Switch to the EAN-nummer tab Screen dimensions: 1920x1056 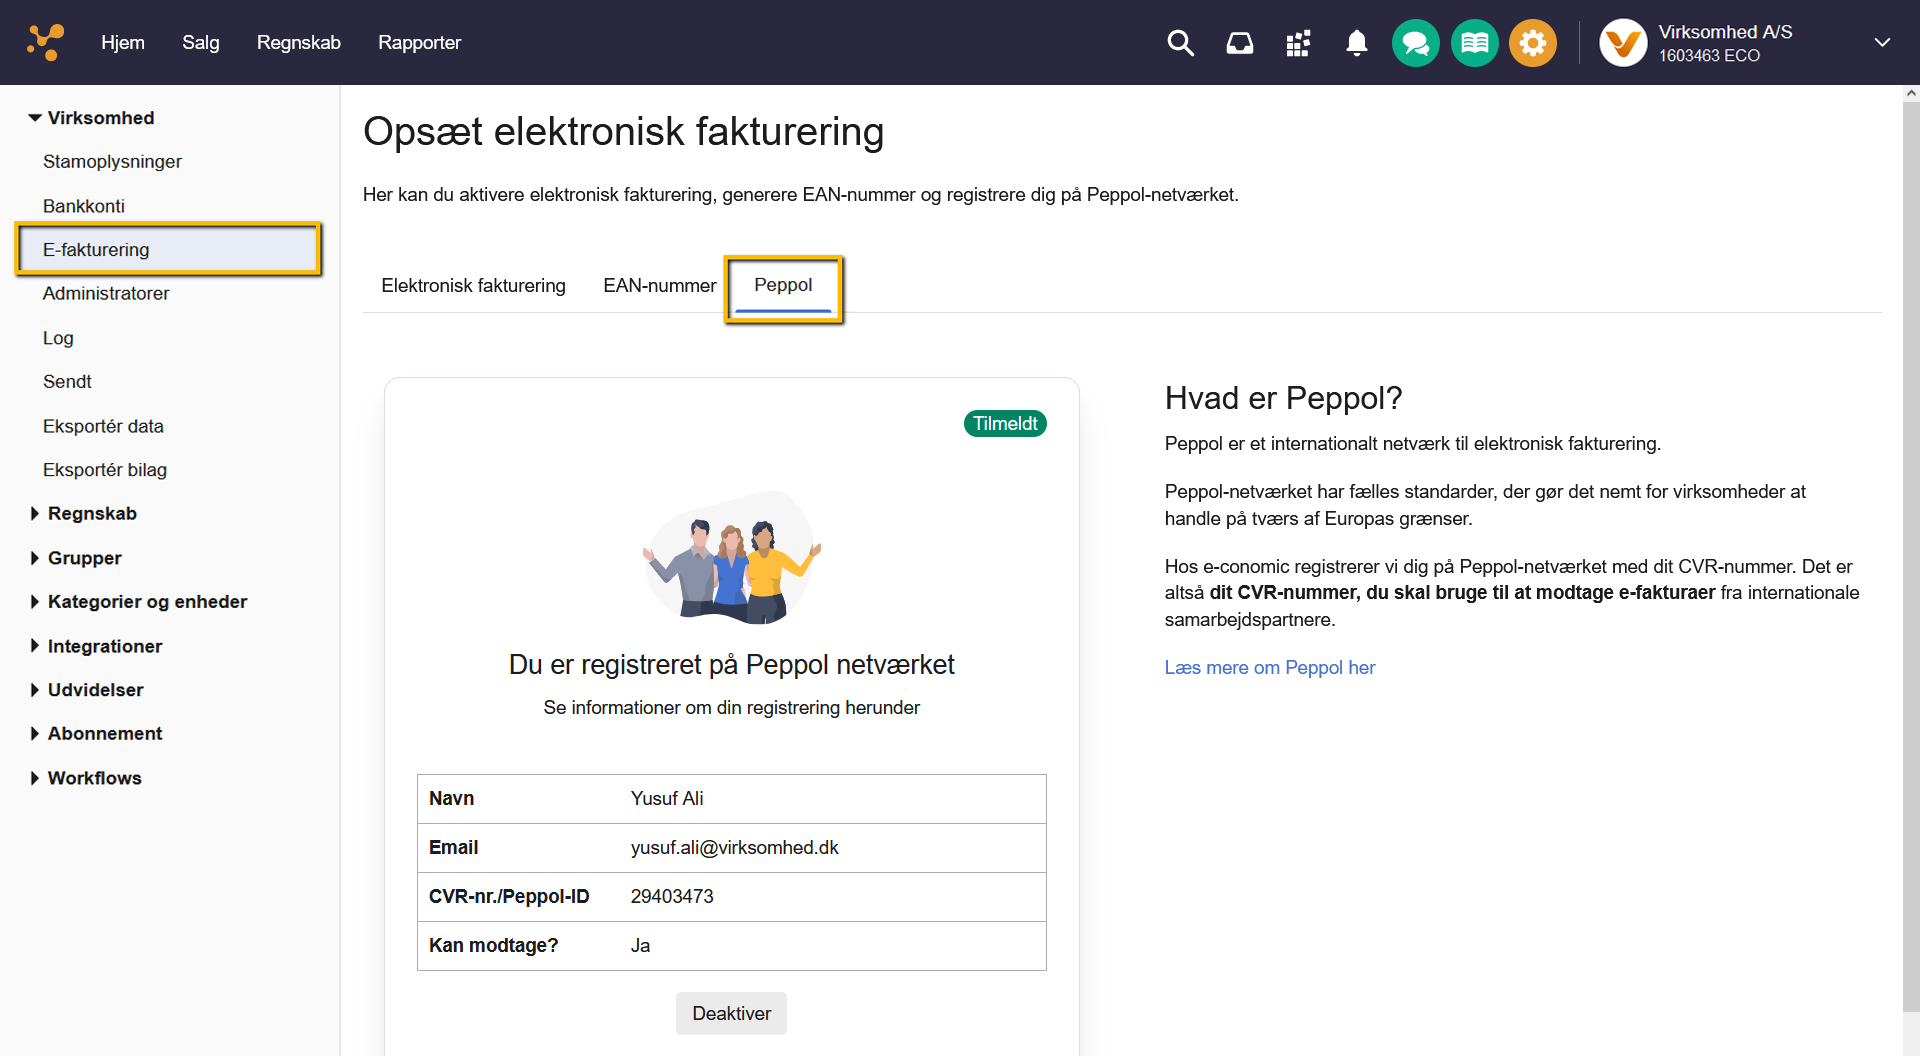coord(659,285)
